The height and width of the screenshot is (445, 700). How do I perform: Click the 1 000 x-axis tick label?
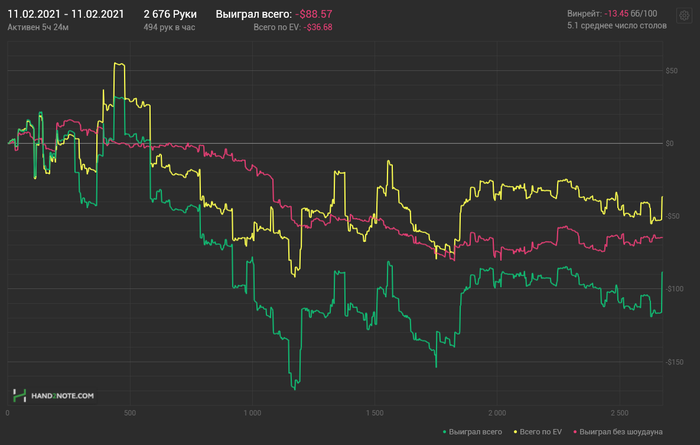point(252,412)
